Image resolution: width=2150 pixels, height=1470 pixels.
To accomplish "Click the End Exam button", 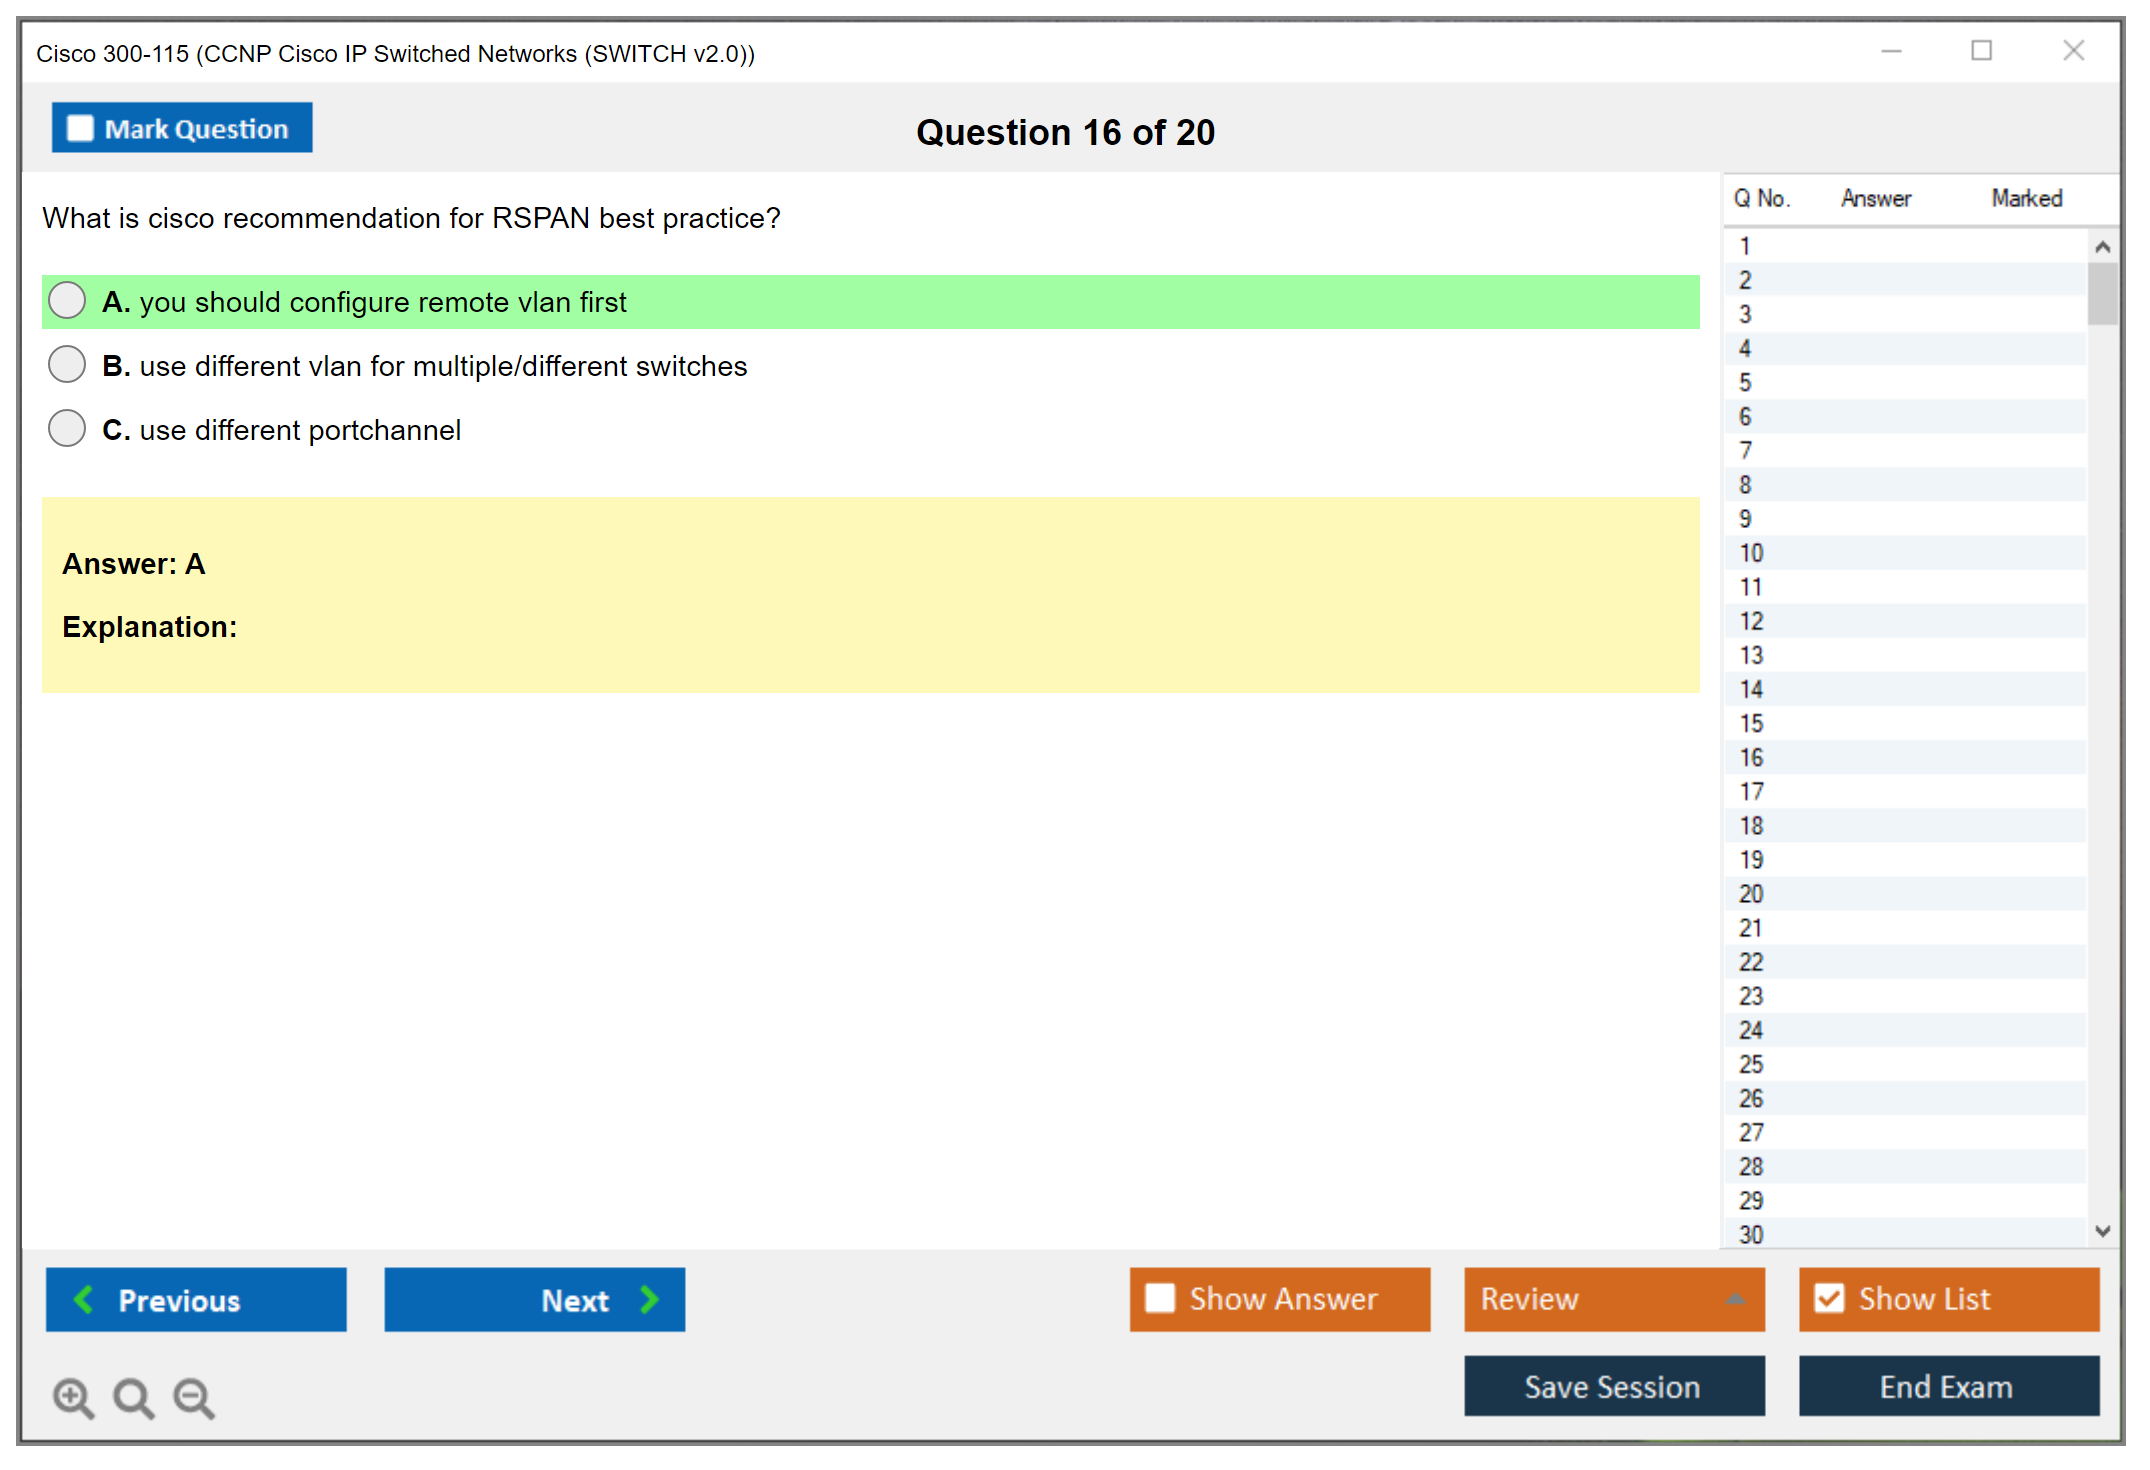I will point(1947,1386).
